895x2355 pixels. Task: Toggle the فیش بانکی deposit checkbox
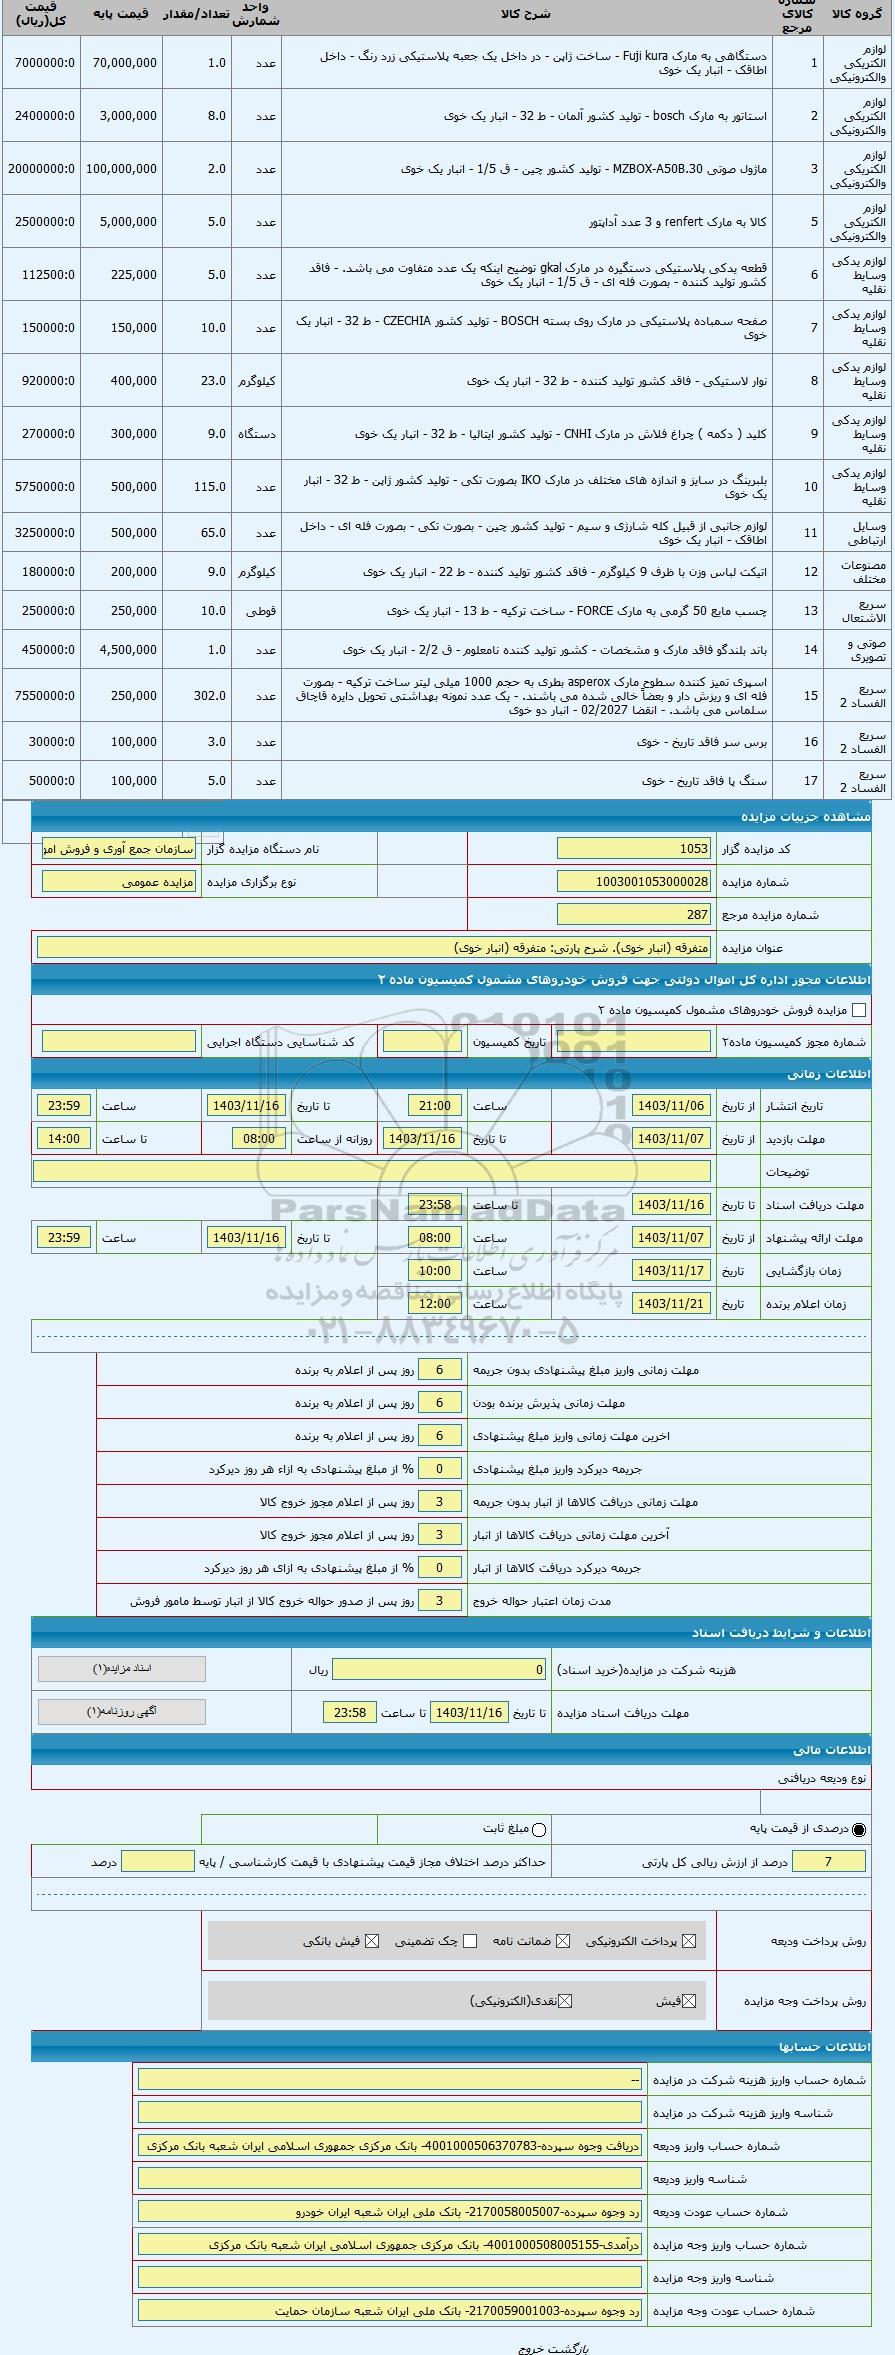[373, 1941]
